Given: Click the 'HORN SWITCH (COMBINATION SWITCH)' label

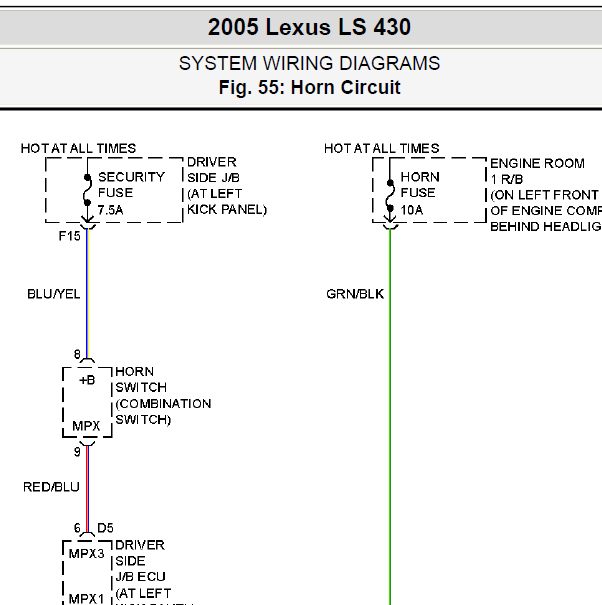Looking at the screenshot, I should [163, 395].
